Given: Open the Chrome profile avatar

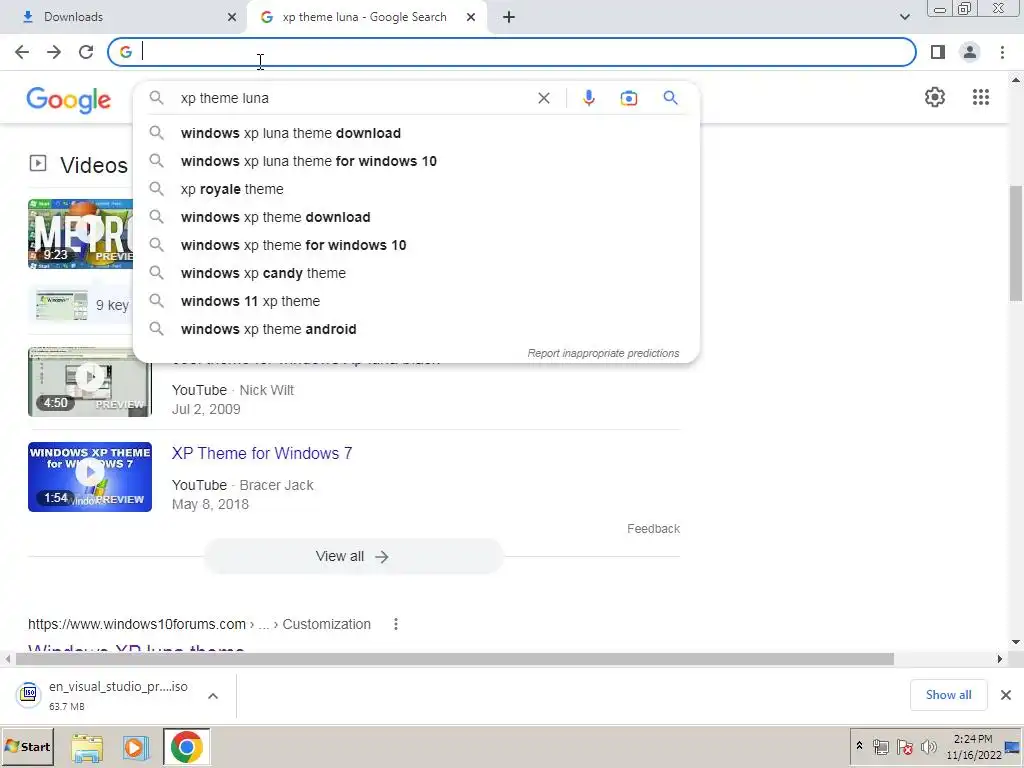Looking at the screenshot, I should [970, 52].
